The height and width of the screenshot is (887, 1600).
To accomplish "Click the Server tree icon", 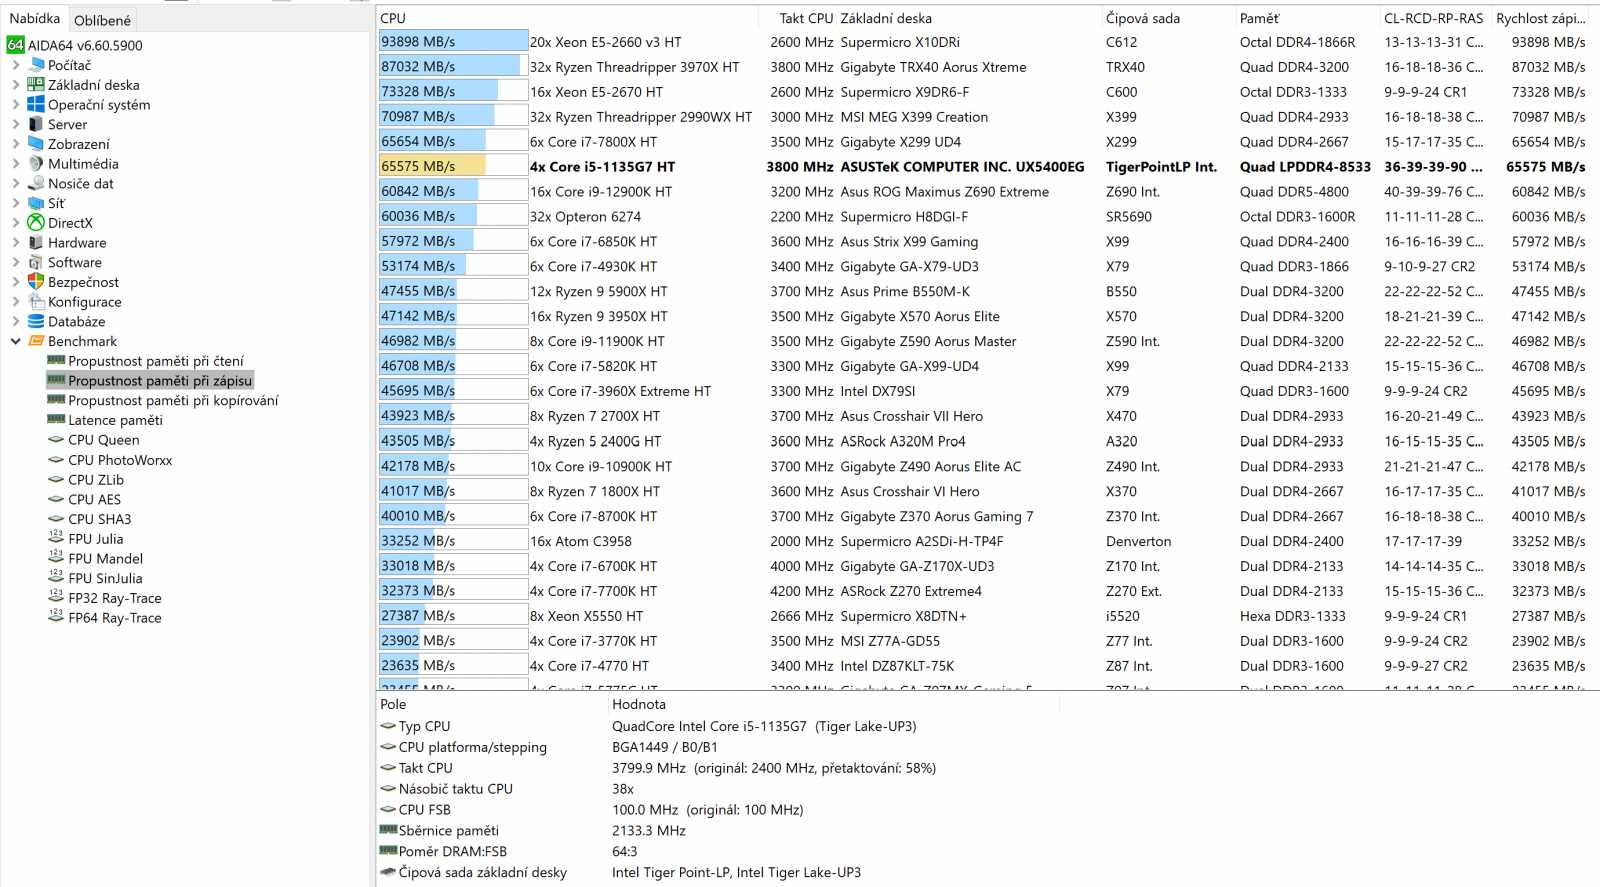I will tap(36, 124).
